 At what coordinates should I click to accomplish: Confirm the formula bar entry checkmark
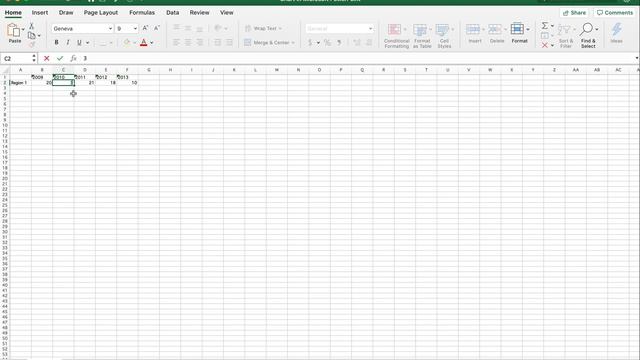coord(60,58)
